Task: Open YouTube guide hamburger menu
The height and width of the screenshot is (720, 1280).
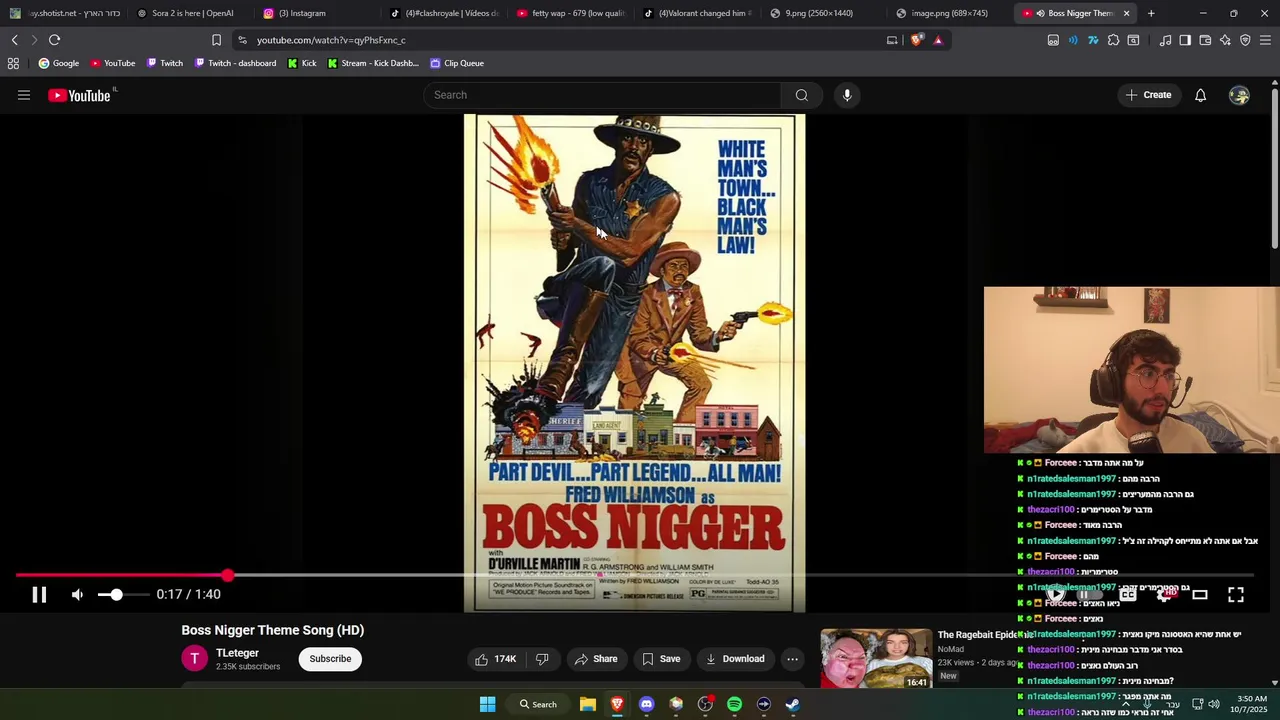Action: 24,95
